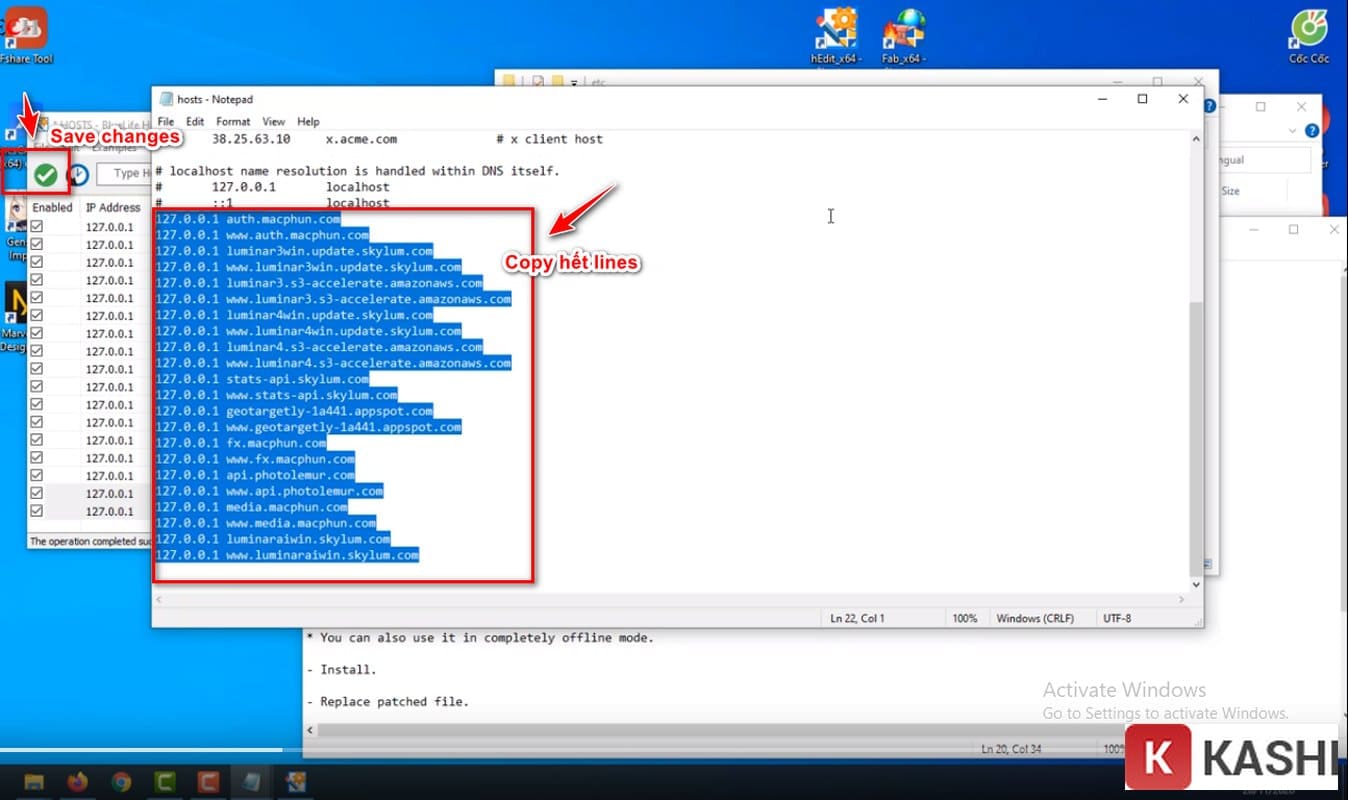
Task: Open Firefox from the taskbar
Action: (77, 781)
